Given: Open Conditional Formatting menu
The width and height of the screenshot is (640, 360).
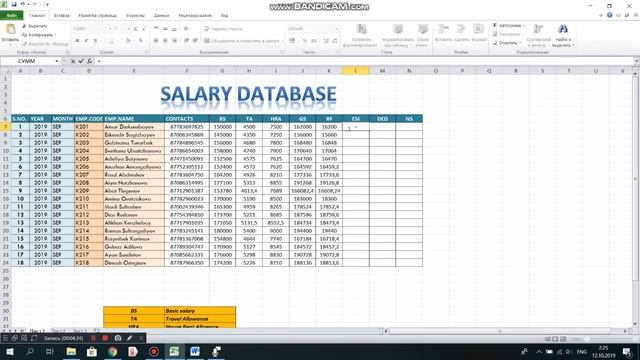Looking at the screenshot, I should click(360, 36).
